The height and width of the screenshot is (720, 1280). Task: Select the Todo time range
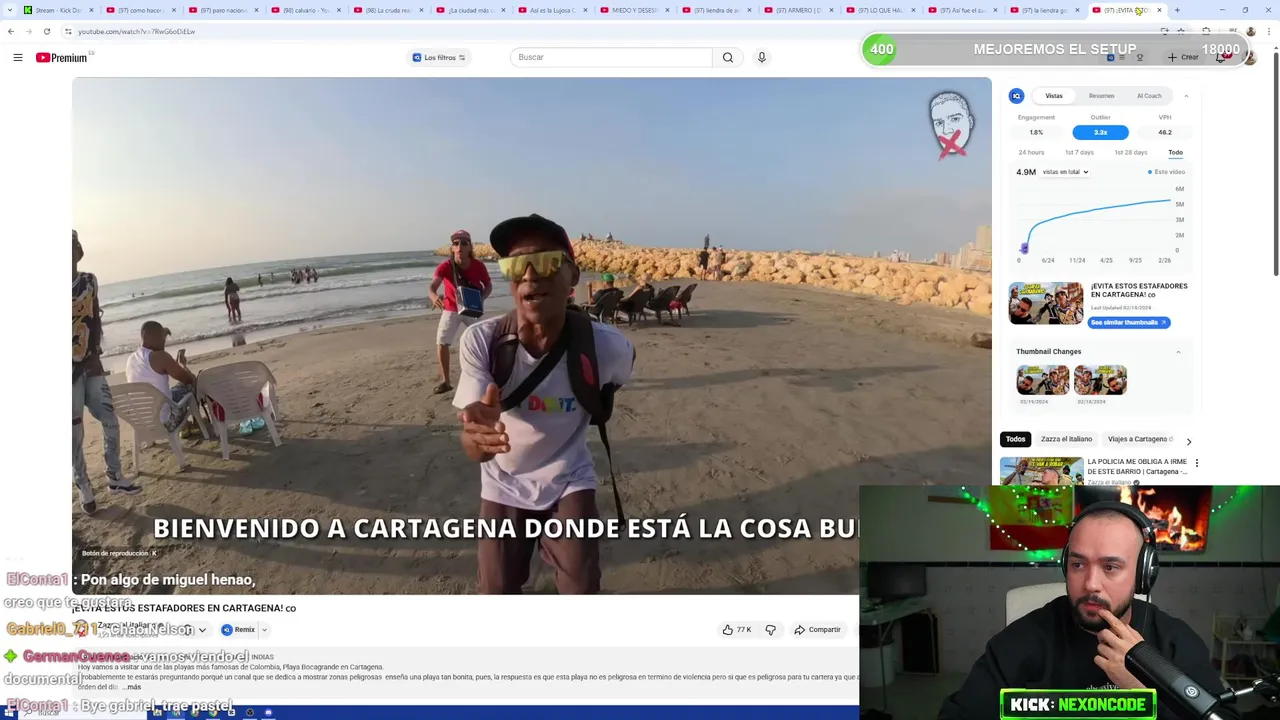(x=1175, y=152)
